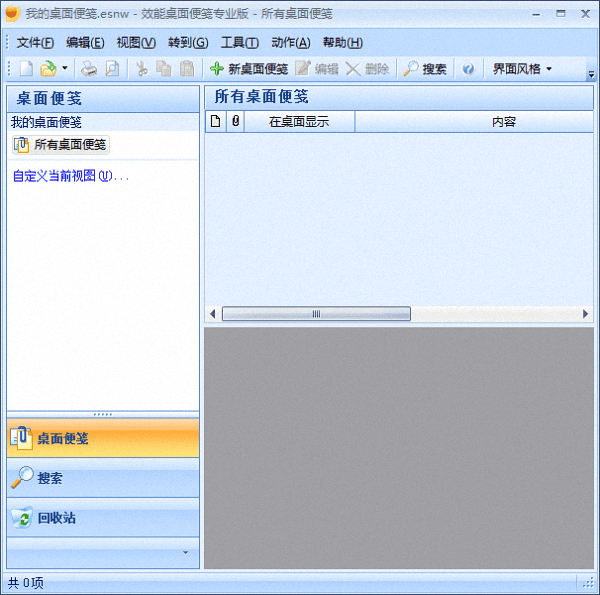The width and height of the screenshot is (600, 595).
Task: Click the sidebar splitter grip dots
Action: [103, 414]
